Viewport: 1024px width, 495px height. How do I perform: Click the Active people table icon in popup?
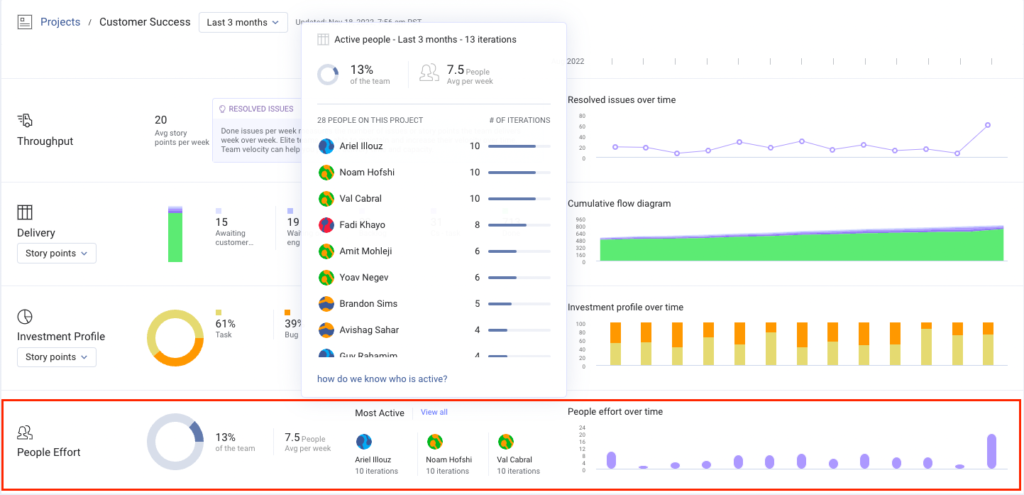click(x=323, y=40)
